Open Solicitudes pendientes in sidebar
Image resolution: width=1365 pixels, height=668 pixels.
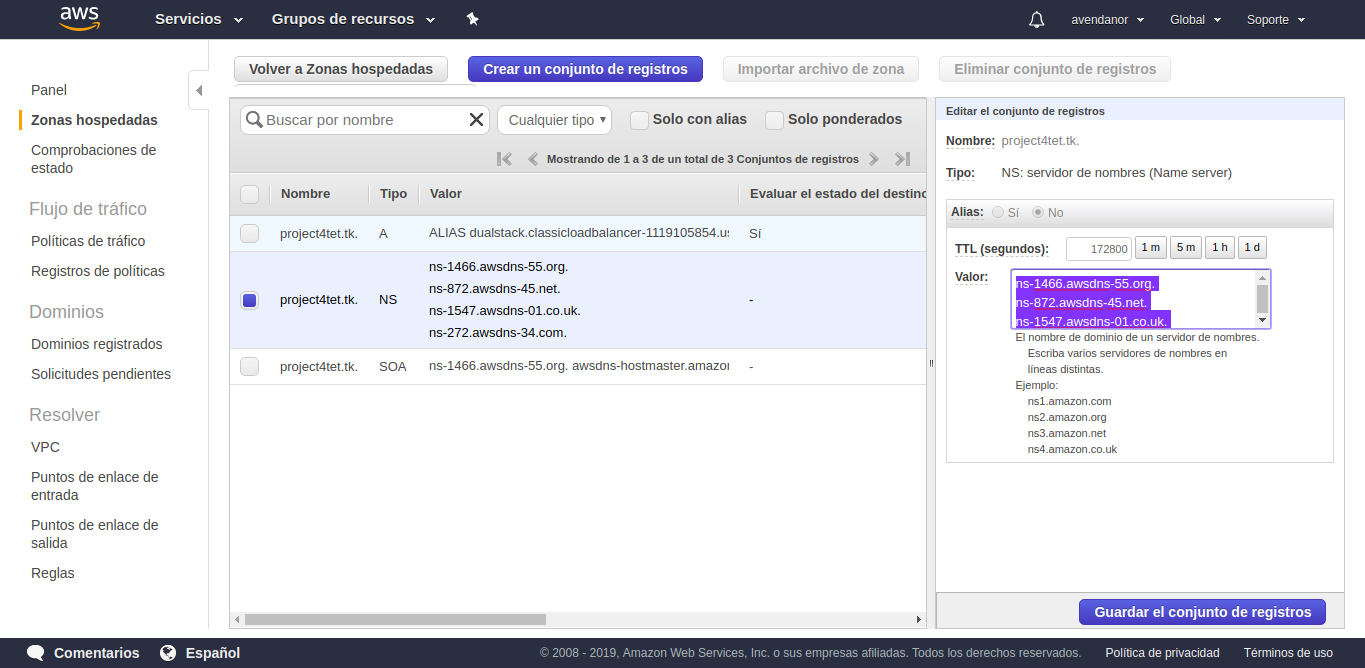tap(101, 374)
